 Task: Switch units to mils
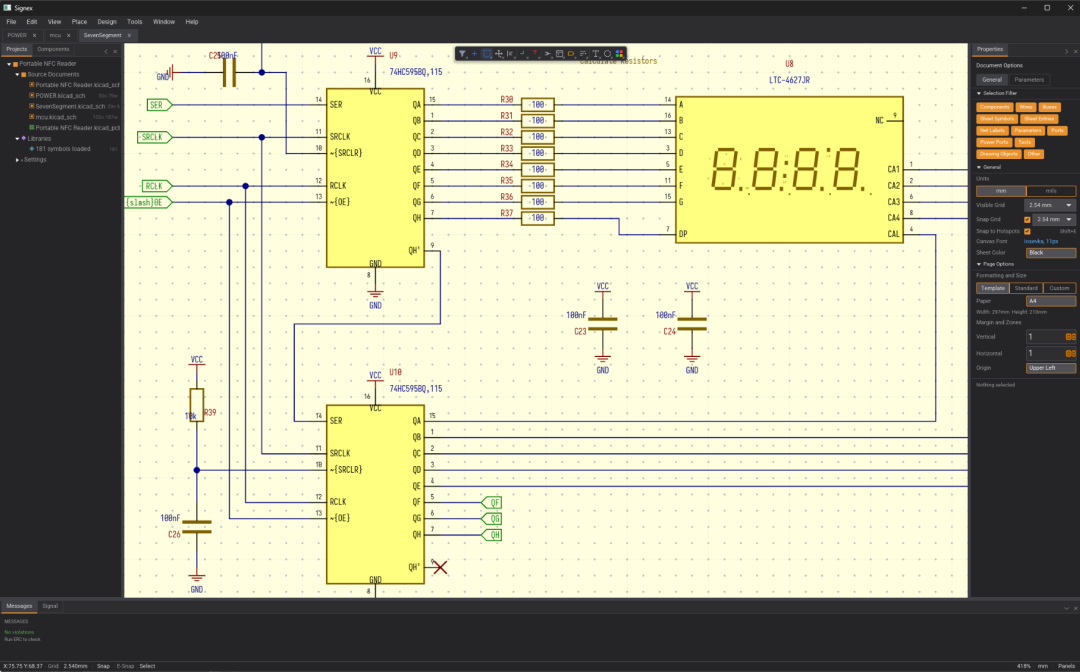point(1051,191)
